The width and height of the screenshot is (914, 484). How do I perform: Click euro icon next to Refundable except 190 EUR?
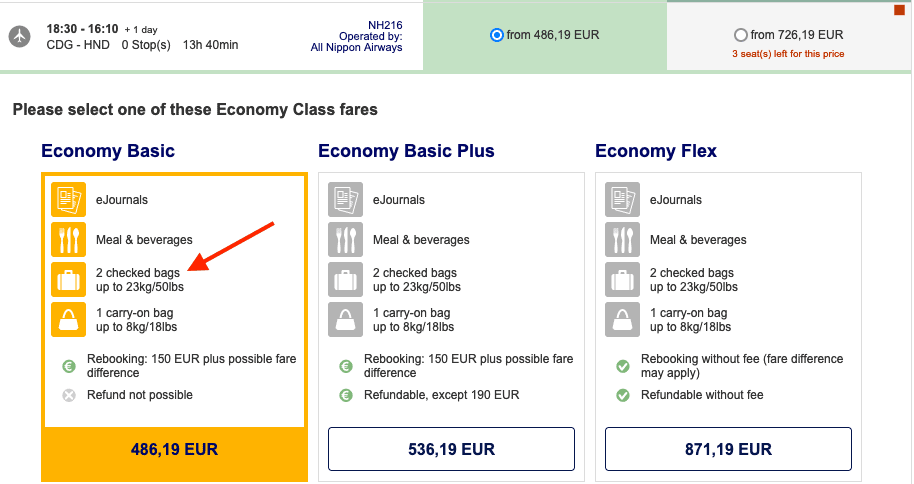pos(346,395)
